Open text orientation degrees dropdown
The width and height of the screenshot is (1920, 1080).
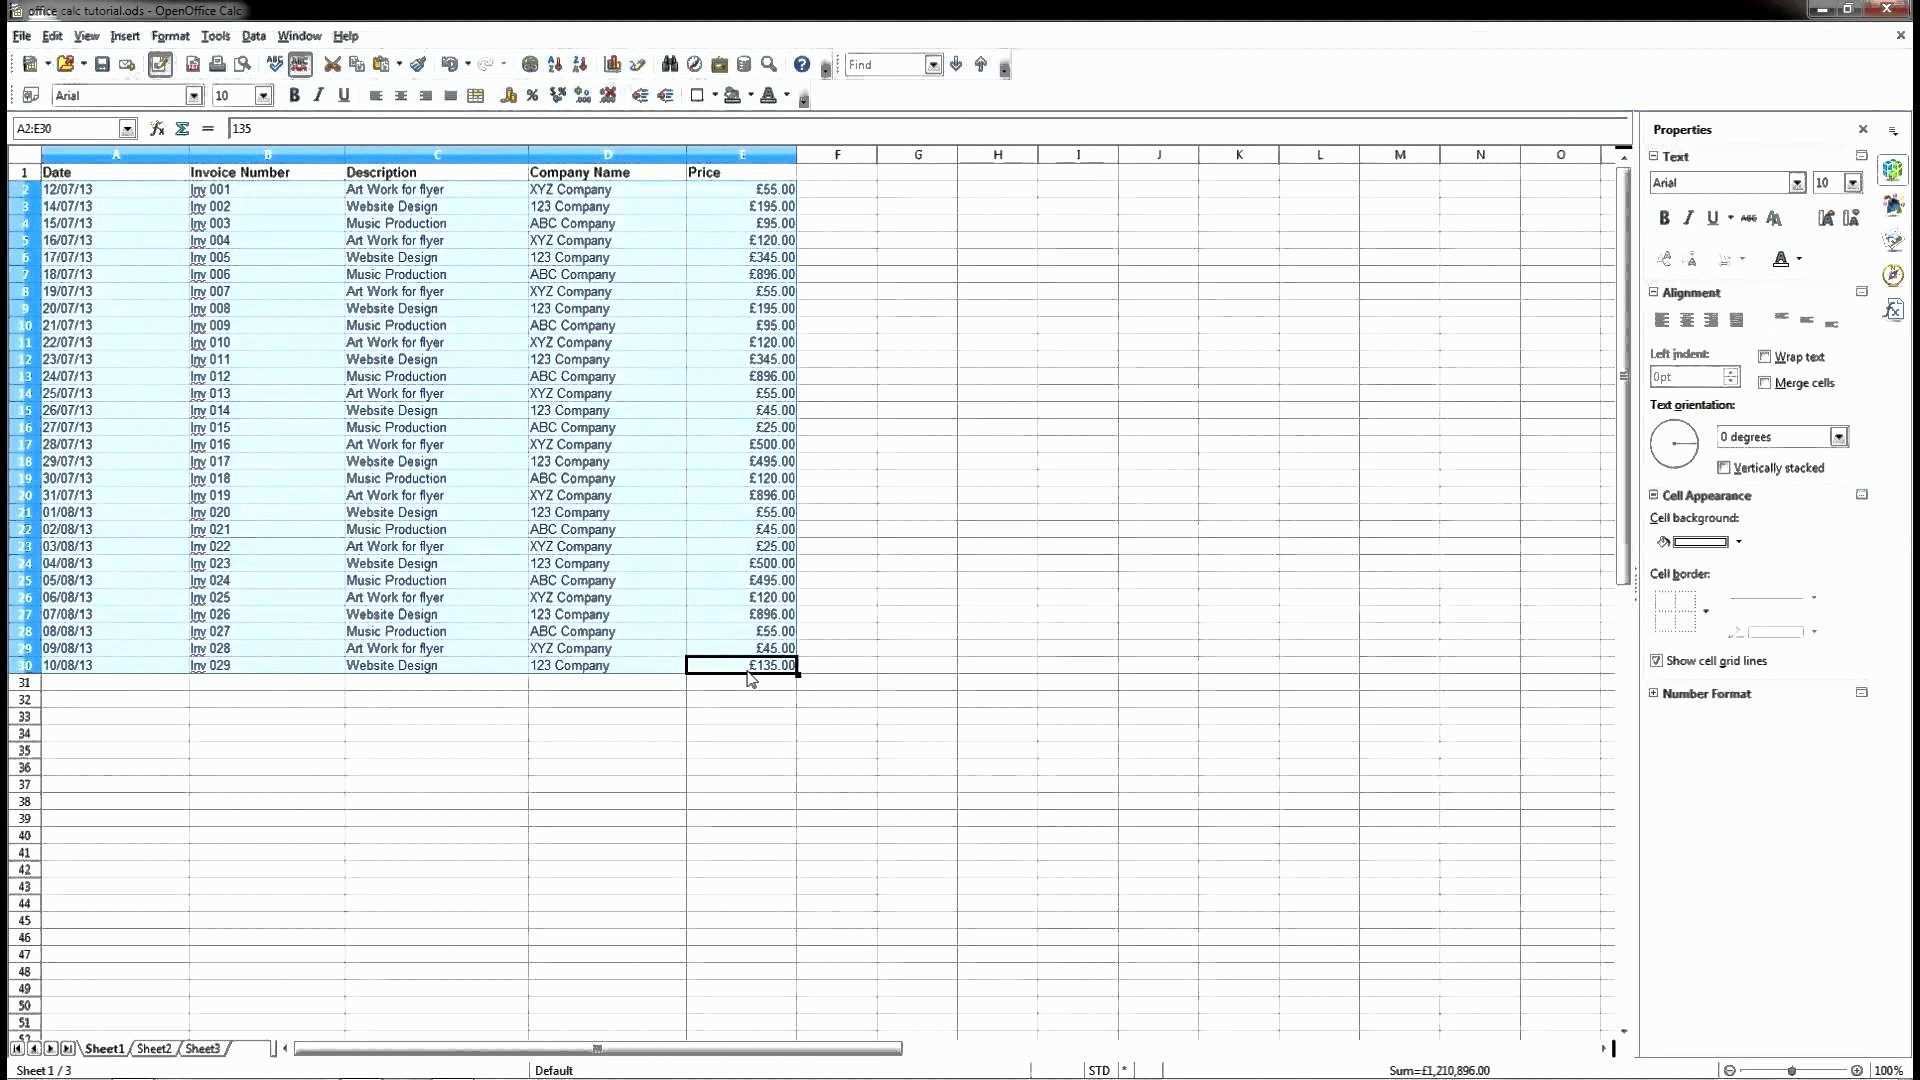point(1838,437)
